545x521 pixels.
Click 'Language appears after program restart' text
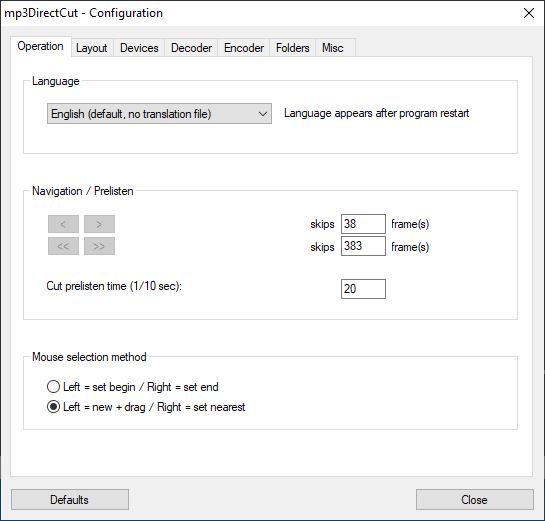tap(376, 113)
